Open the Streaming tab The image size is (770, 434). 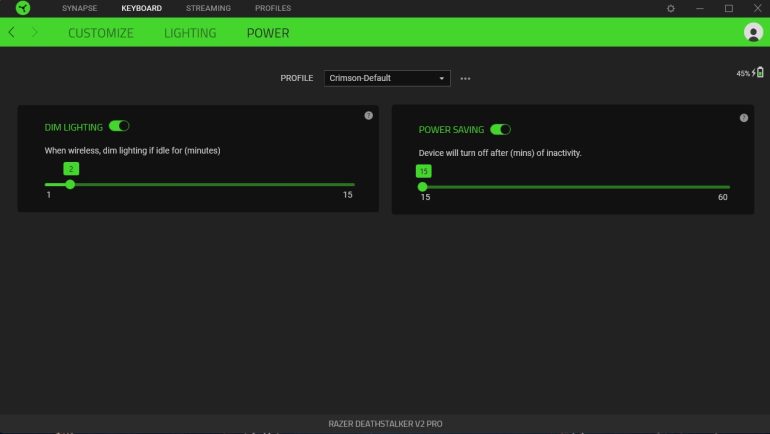click(x=208, y=8)
